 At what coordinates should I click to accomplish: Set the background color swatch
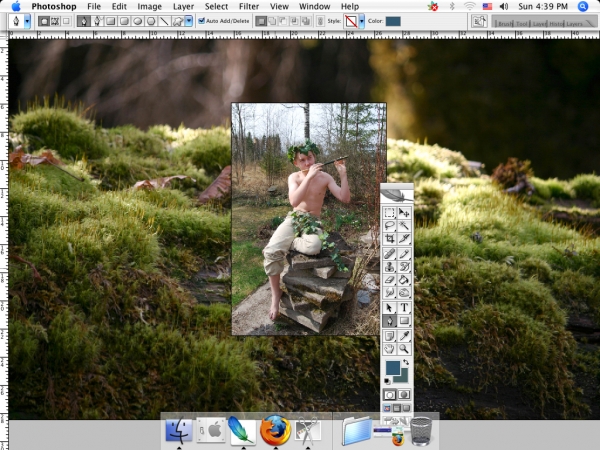(403, 376)
